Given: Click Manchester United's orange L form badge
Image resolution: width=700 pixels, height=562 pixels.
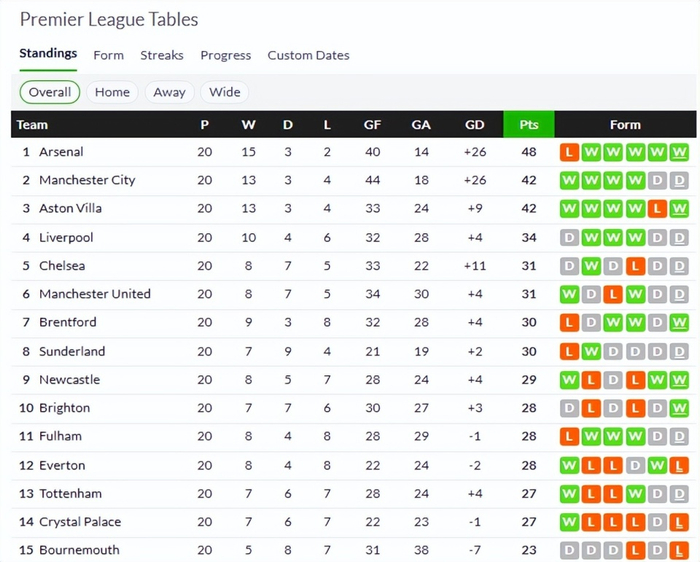Looking at the screenshot, I should pos(613,294).
